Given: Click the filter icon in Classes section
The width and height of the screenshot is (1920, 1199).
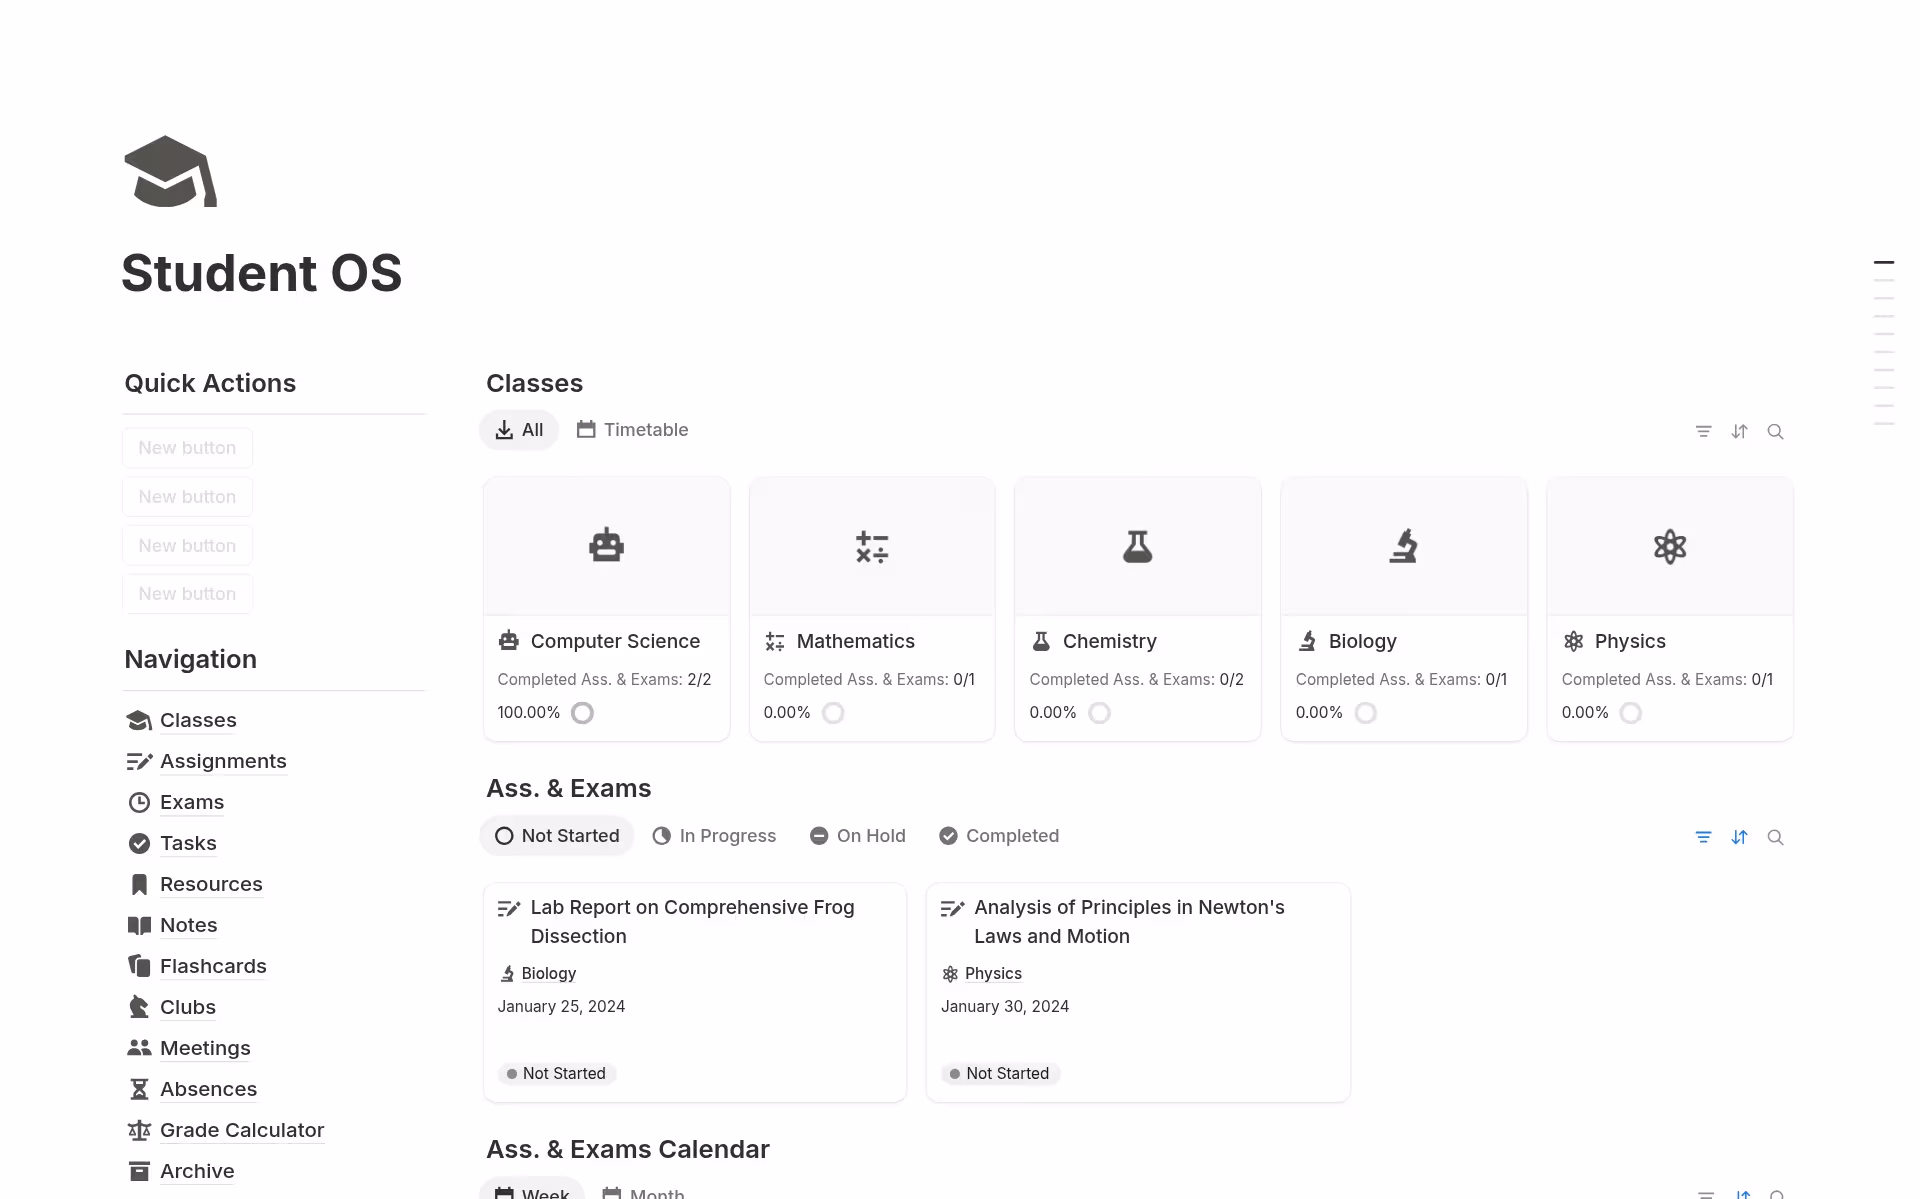Looking at the screenshot, I should [1703, 432].
